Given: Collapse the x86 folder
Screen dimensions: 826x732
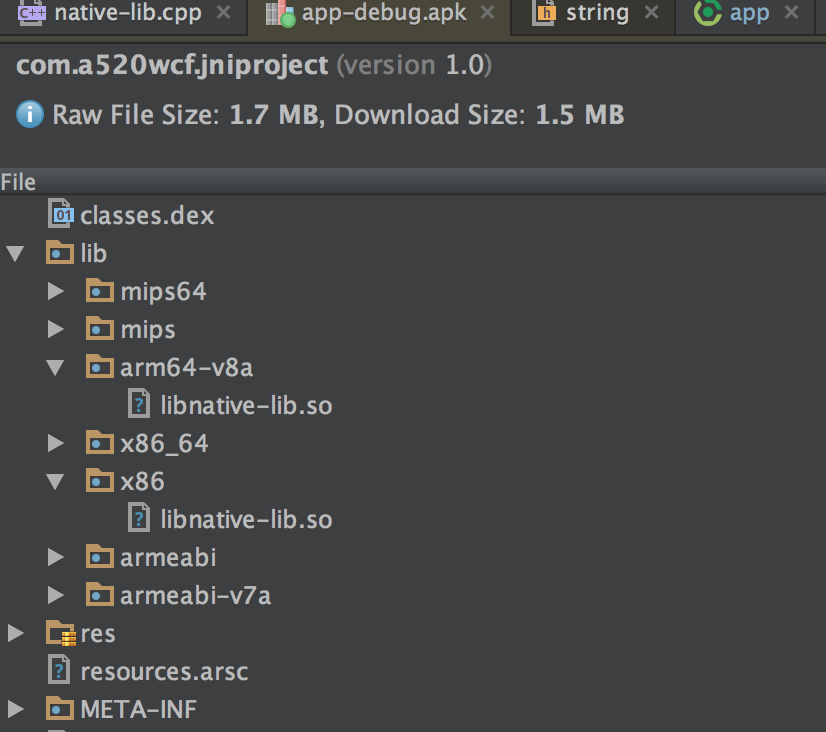Looking at the screenshot, I should [56, 482].
